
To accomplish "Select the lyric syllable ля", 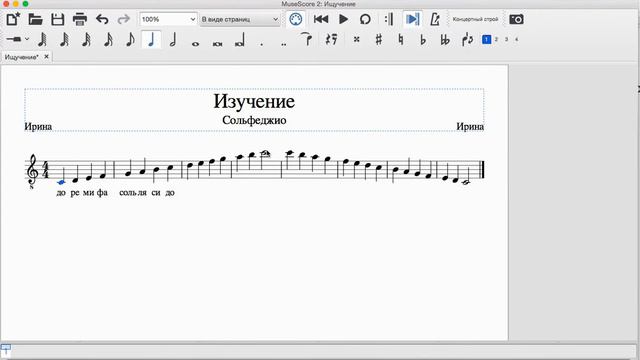I will pyautogui.click(x=142, y=193).
